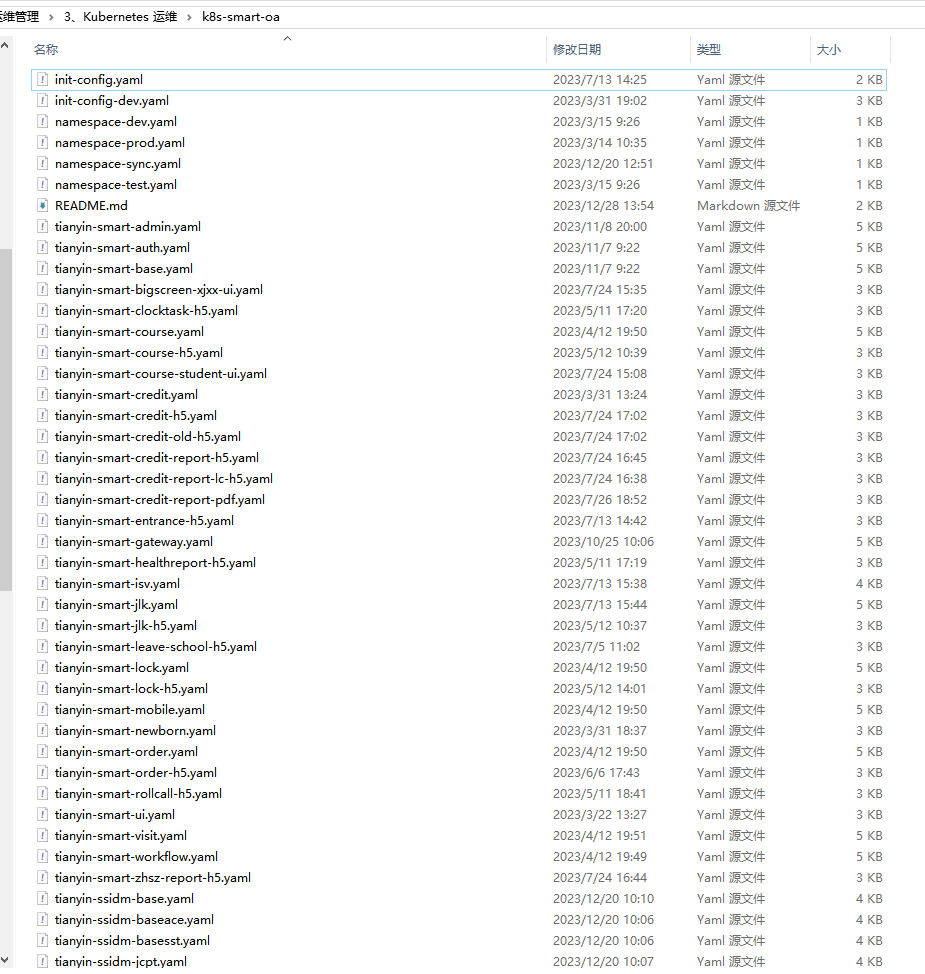This screenshot has width=925, height=974.
Task: Click the init-config.yaml file icon
Action: pos(43,79)
